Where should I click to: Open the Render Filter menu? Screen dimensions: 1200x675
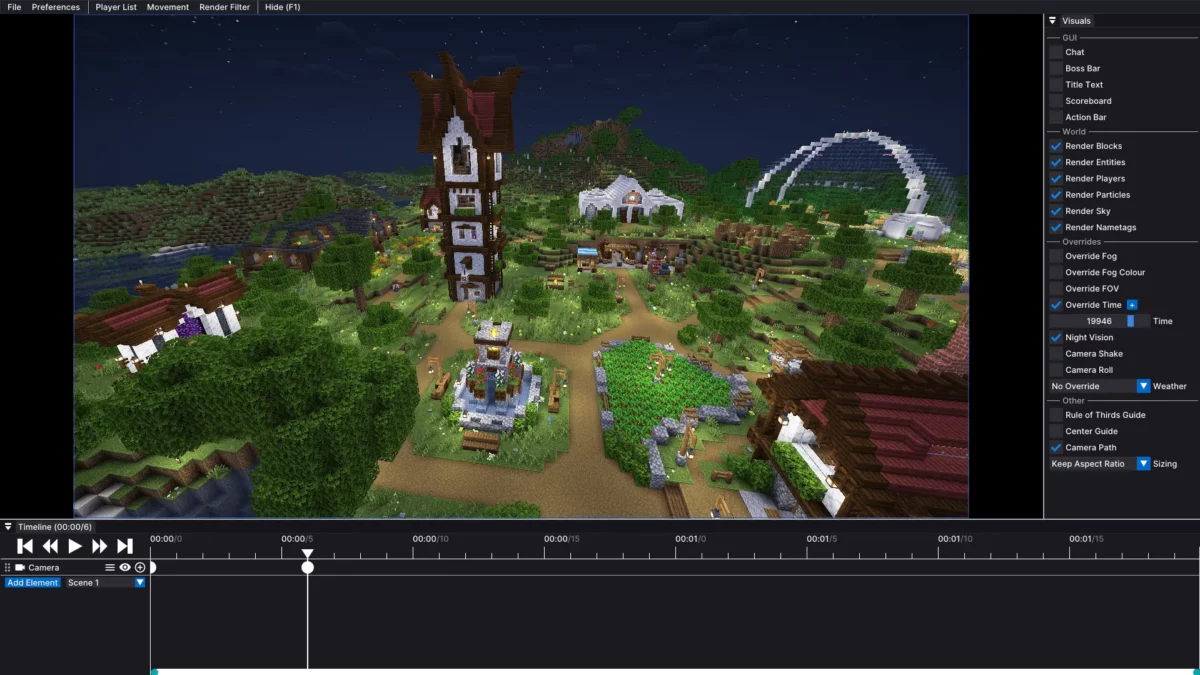[226, 7]
